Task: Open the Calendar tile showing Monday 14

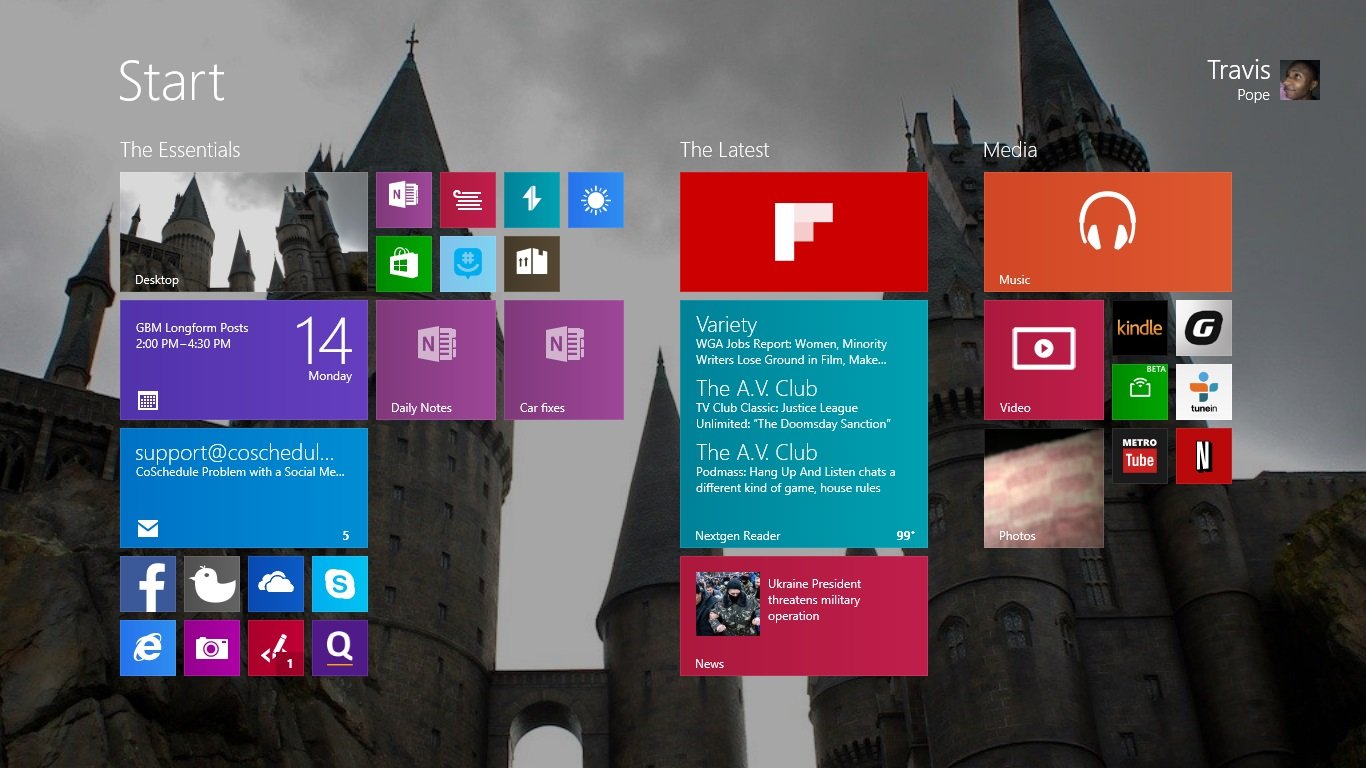Action: (244, 360)
